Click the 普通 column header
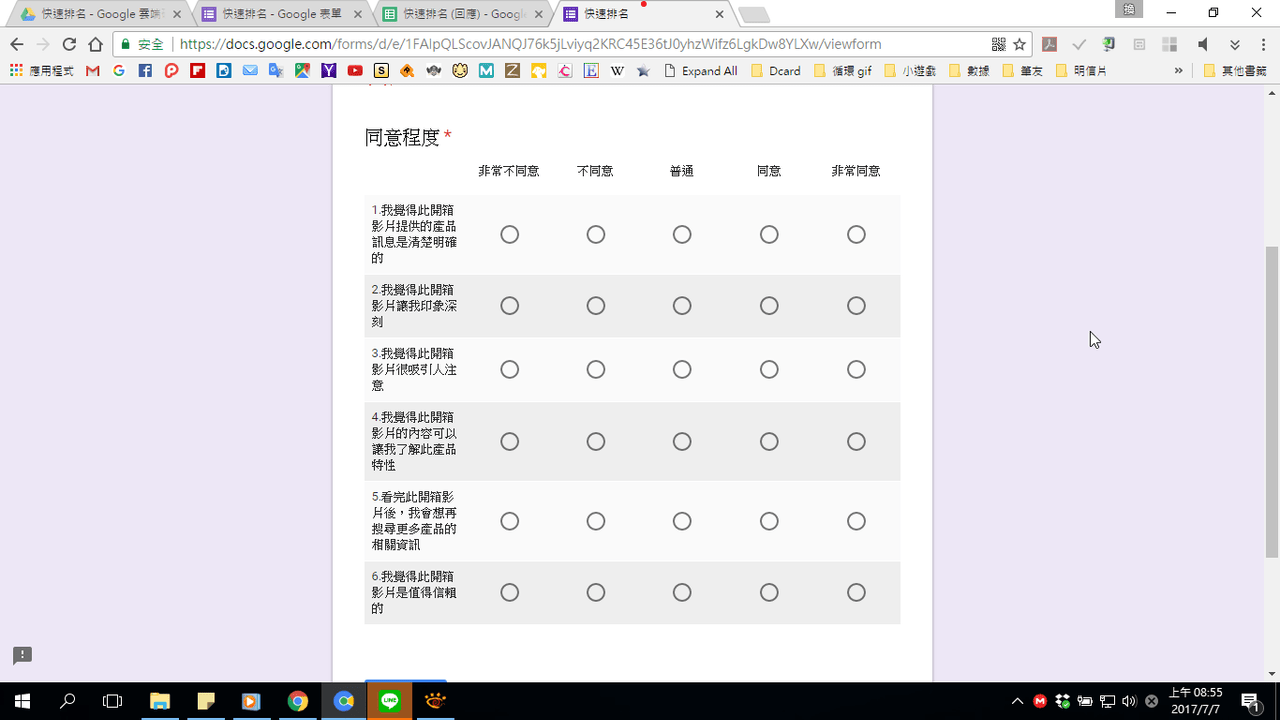Screen dimensions: 1280x720 coord(682,171)
